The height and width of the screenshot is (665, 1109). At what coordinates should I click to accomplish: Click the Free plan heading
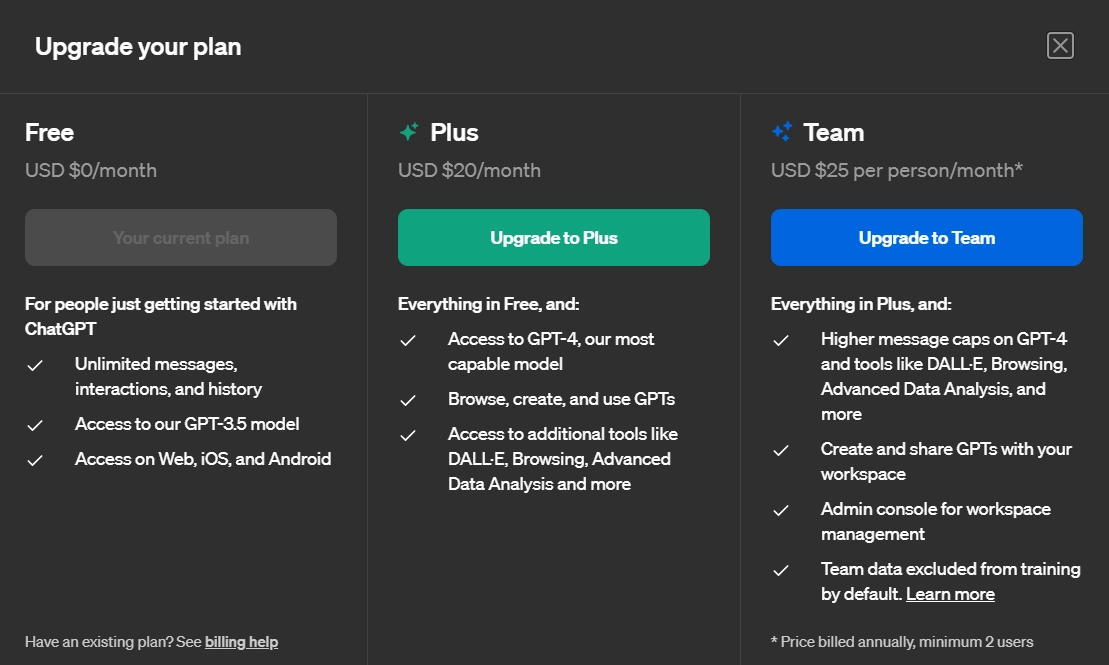click(x=50, y=132)
